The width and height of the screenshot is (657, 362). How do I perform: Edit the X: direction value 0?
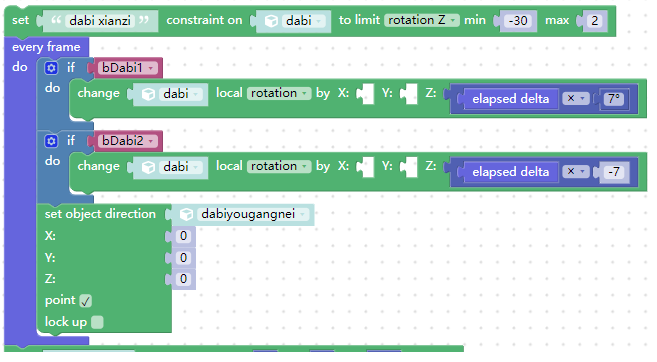(183, 236)
